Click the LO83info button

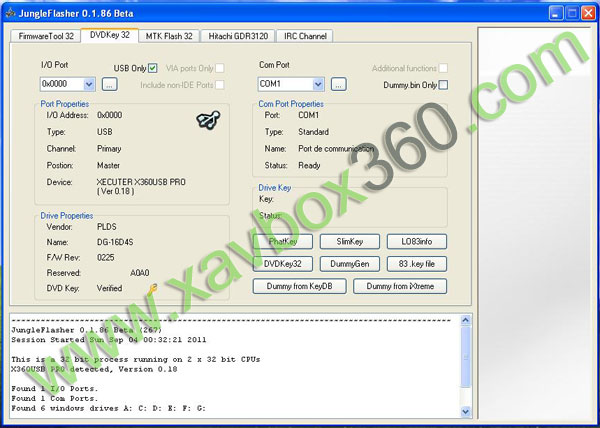[x=417, y=242]
